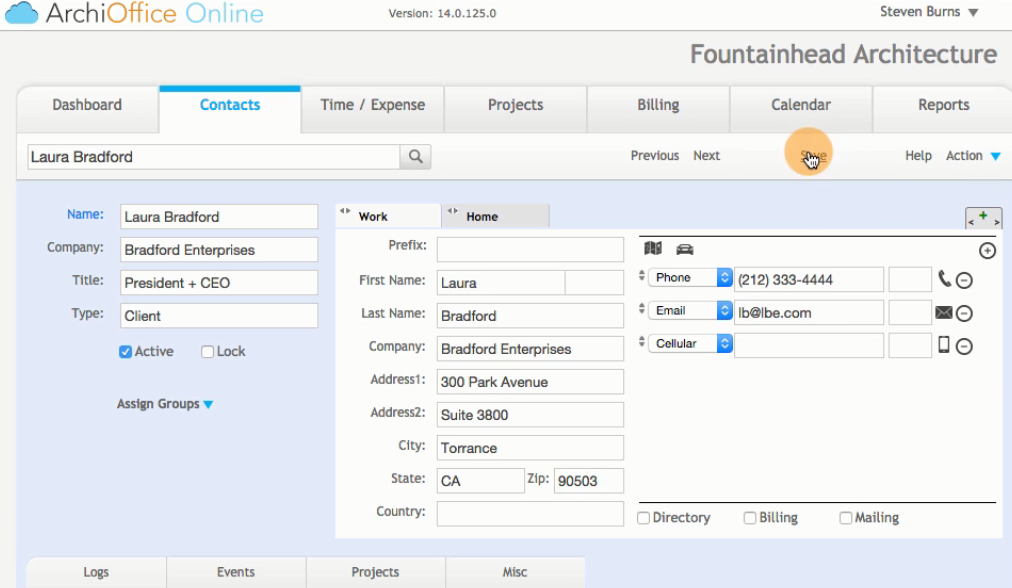1012x588 pixels.
Task: Open the Action dropdown menu
Action: pyautogui.click(x=973, y=156)
